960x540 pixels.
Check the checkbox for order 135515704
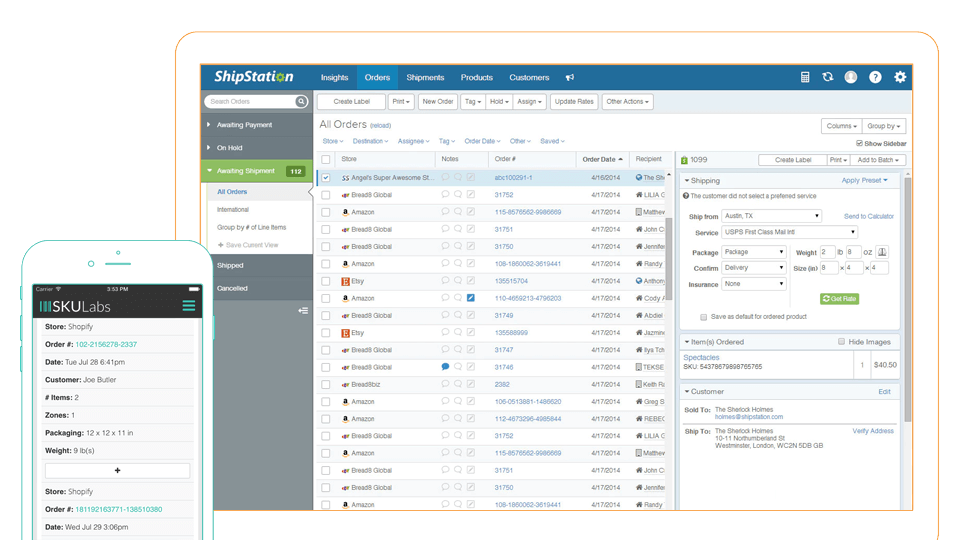pos(326,281)
